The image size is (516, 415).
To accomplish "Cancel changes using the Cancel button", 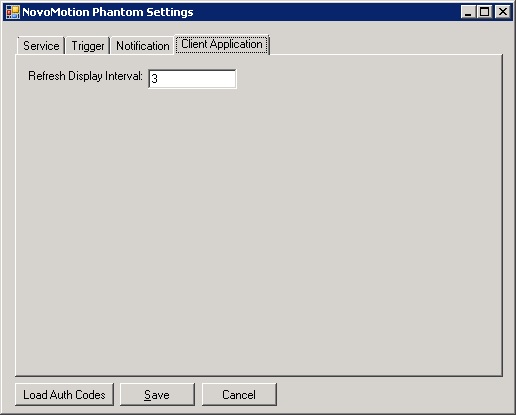I will [239, 395].
